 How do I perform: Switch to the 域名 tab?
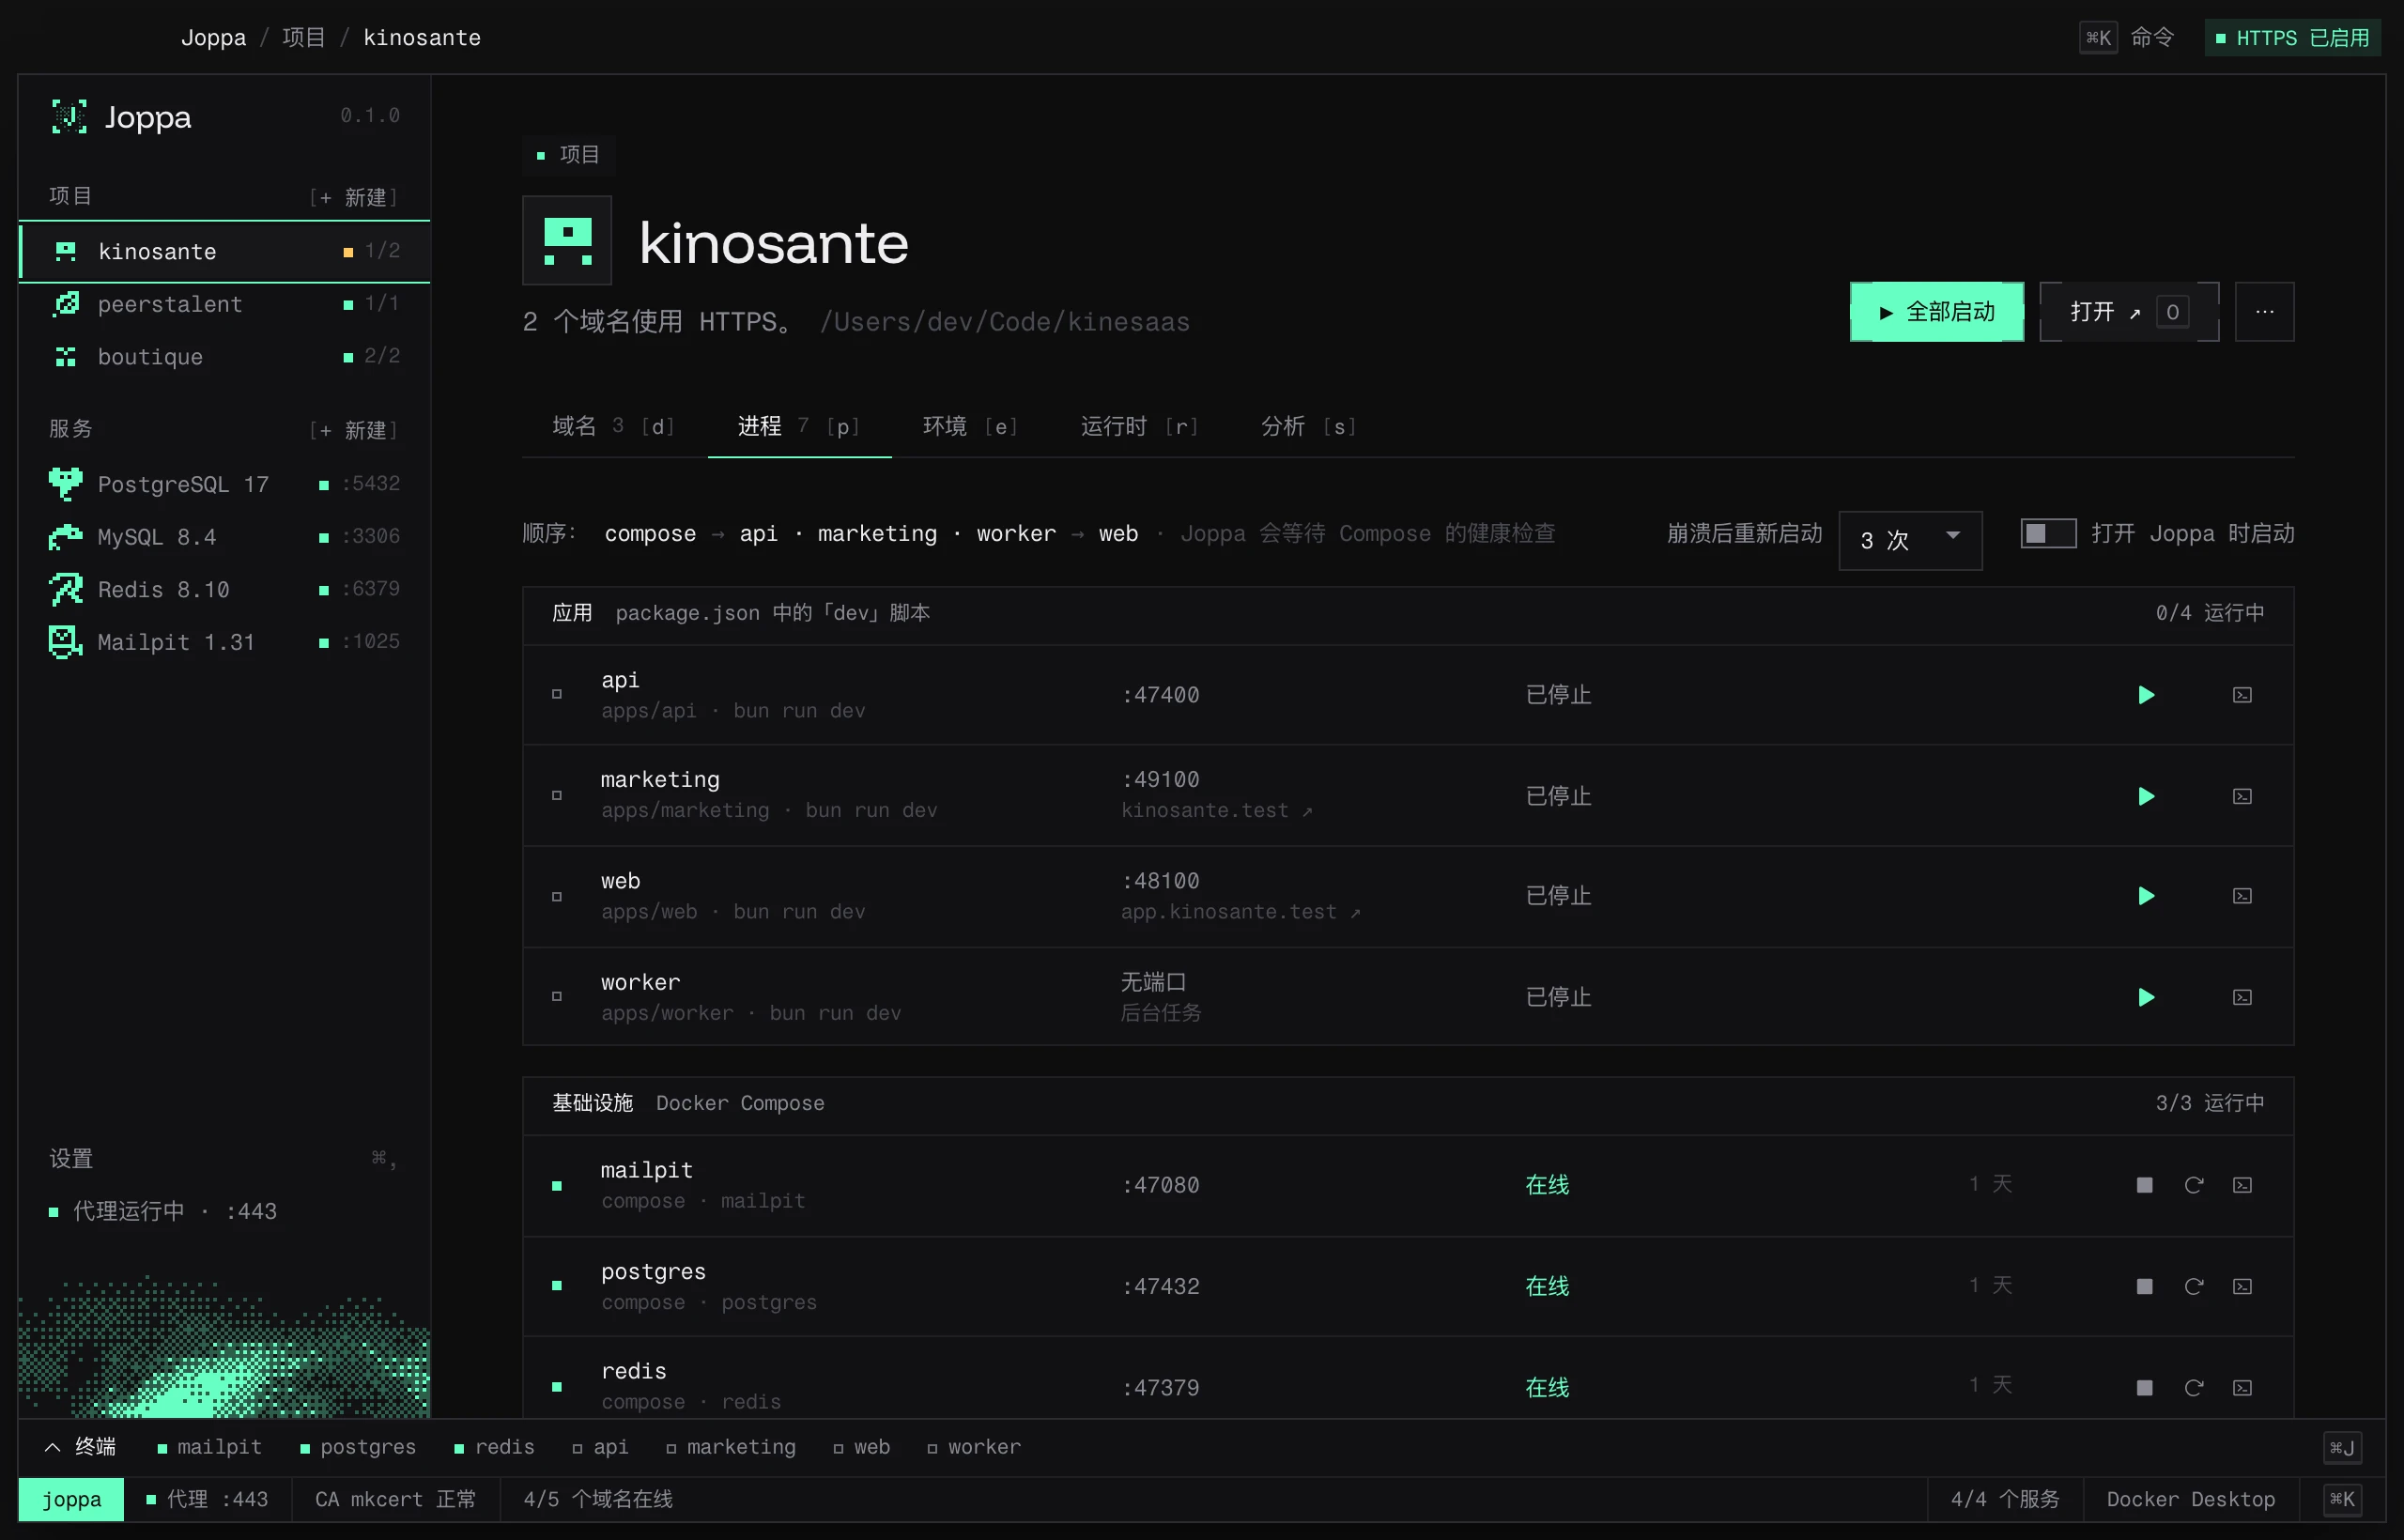(614, 427)
